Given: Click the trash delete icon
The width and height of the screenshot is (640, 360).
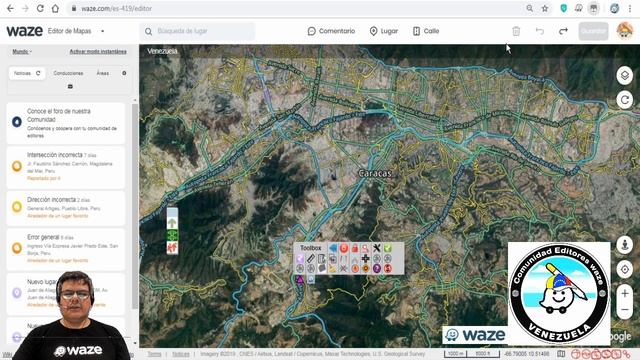Looking at the screenshot, I should tap(516, 31).
